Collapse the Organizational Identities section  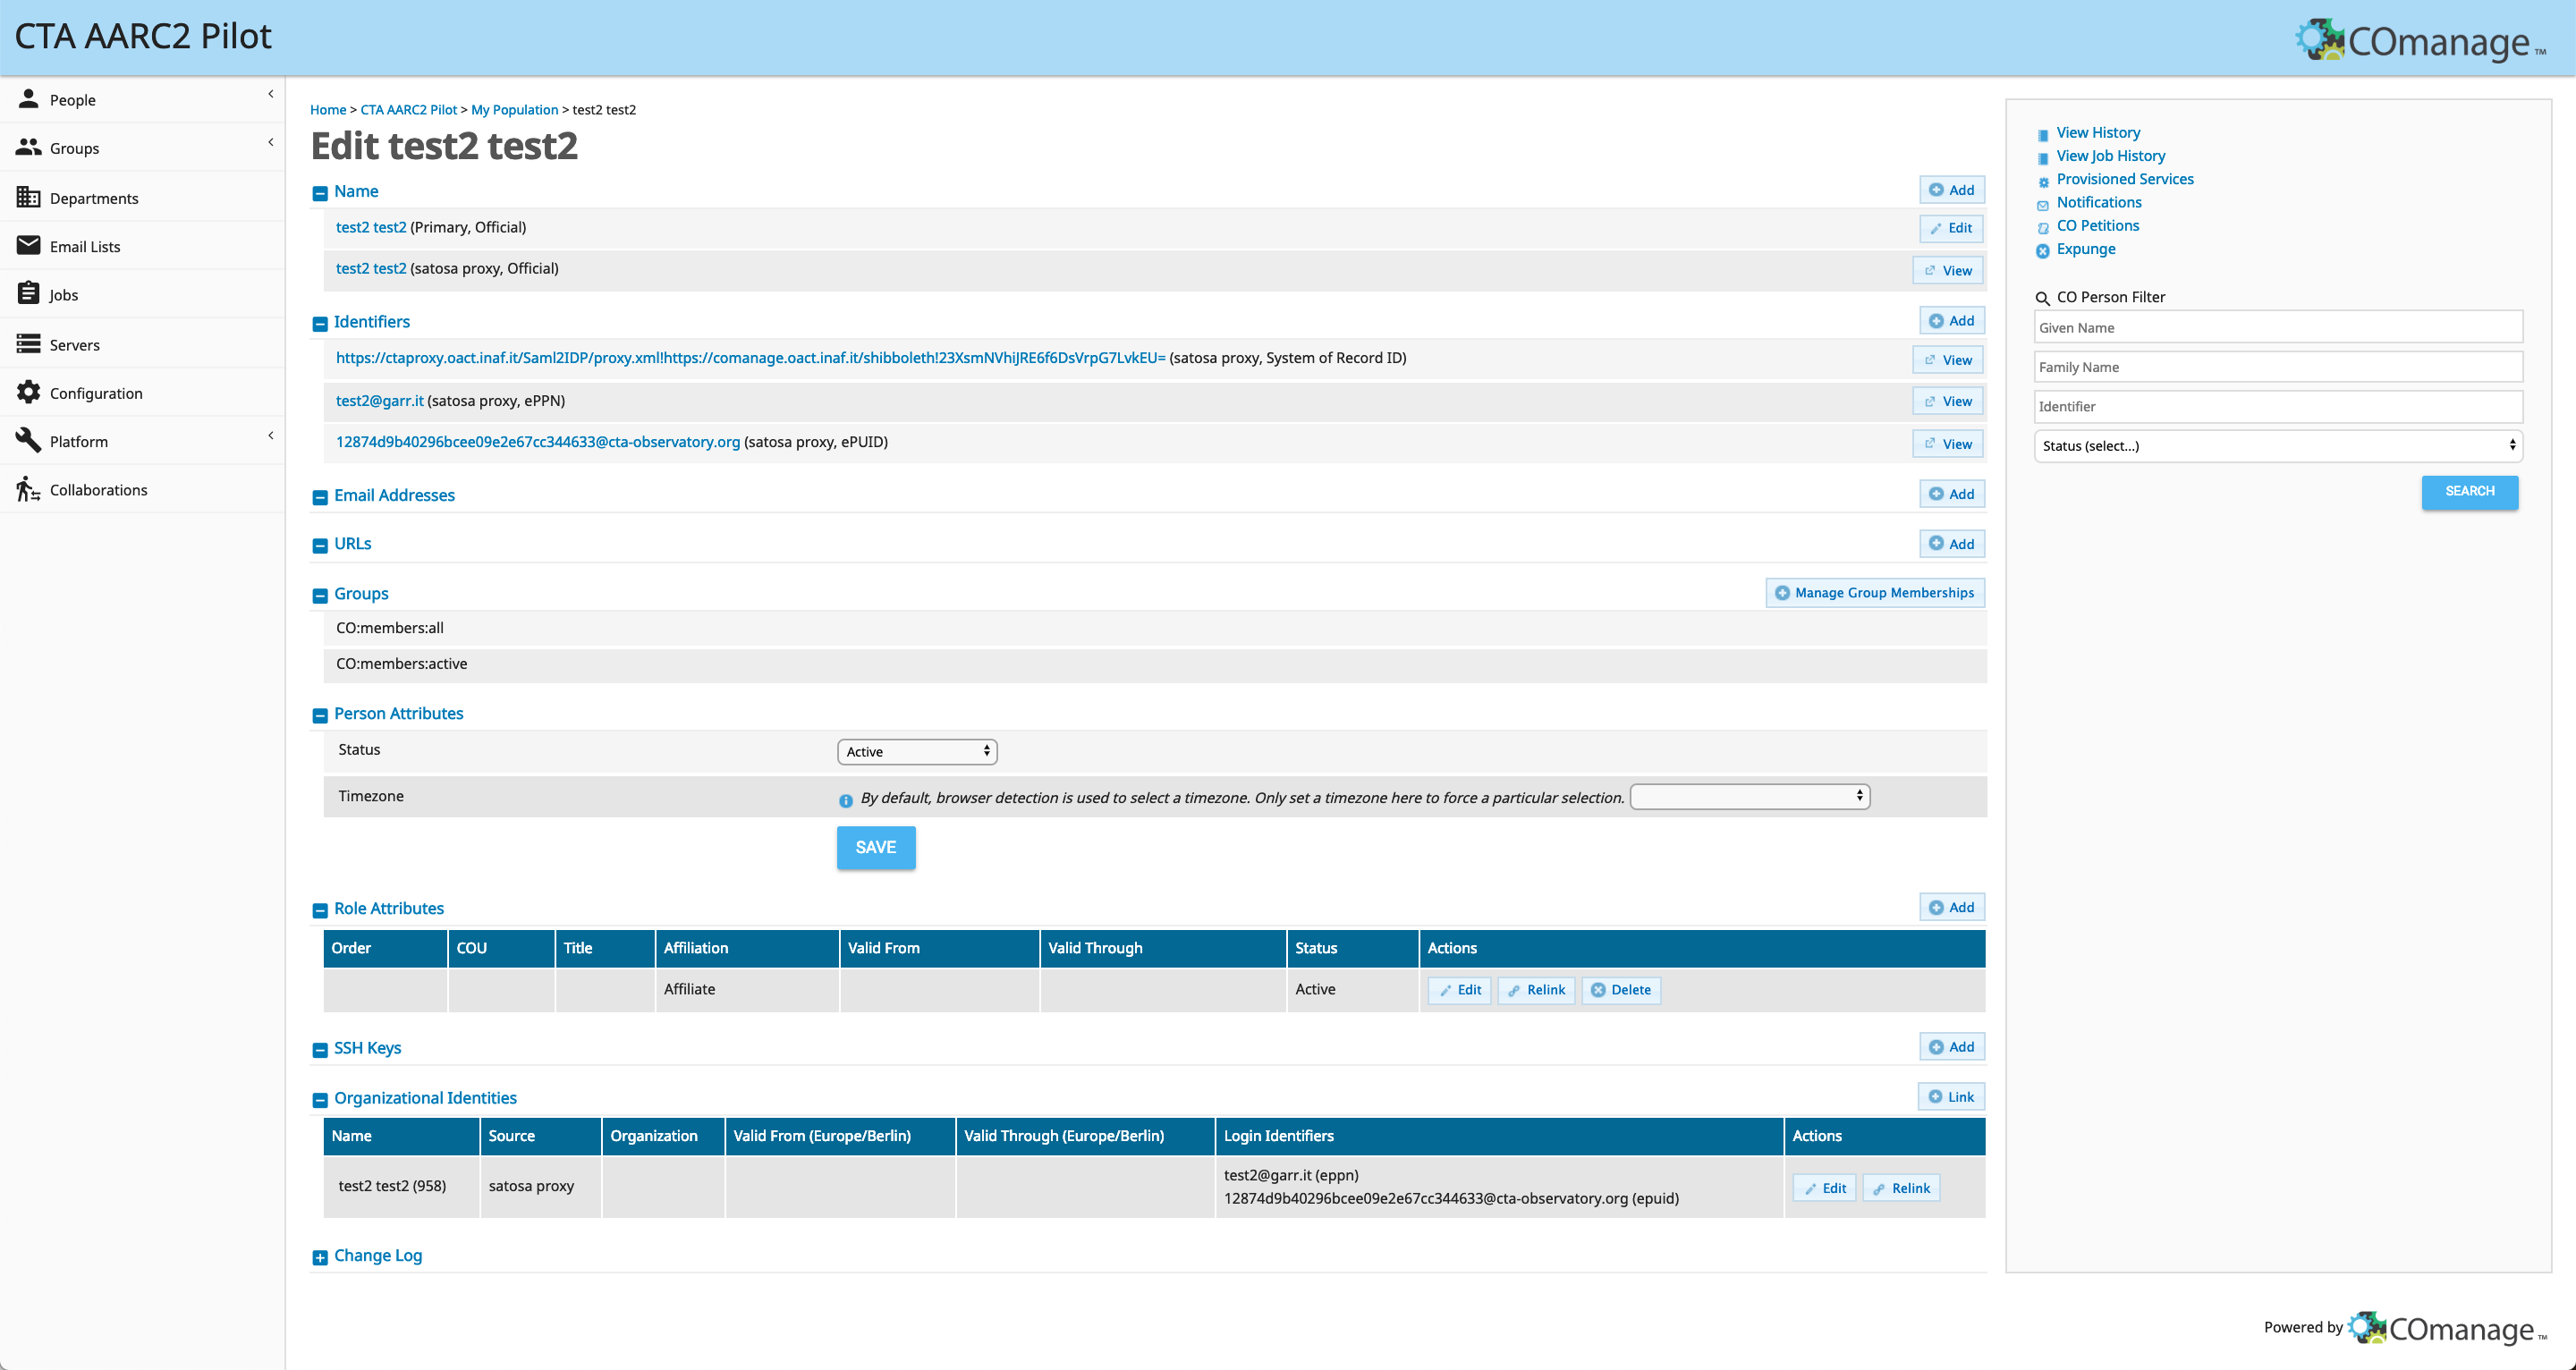click(x=320, y=1100)
